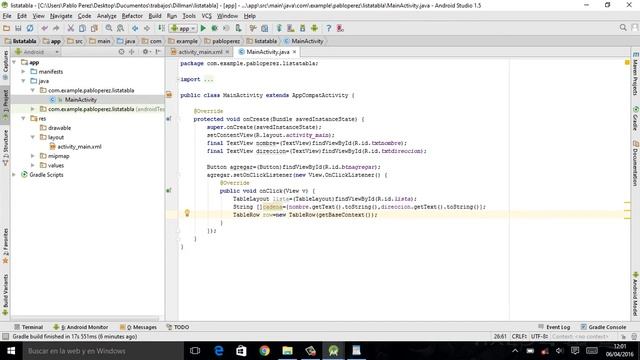The image size is (640, 360).
Task: Click the Paste icon in toolbar
Action: (x=94, y=28)
